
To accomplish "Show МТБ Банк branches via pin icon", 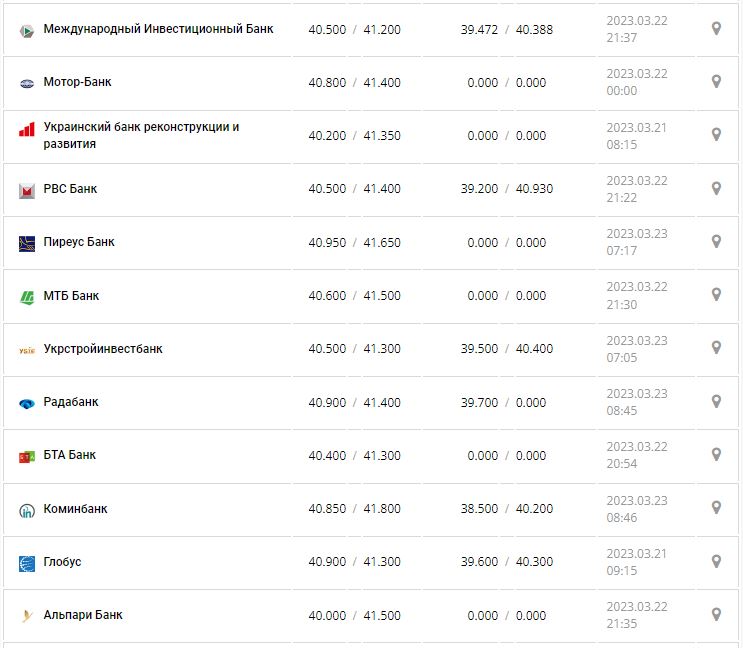I will point(716,295).
